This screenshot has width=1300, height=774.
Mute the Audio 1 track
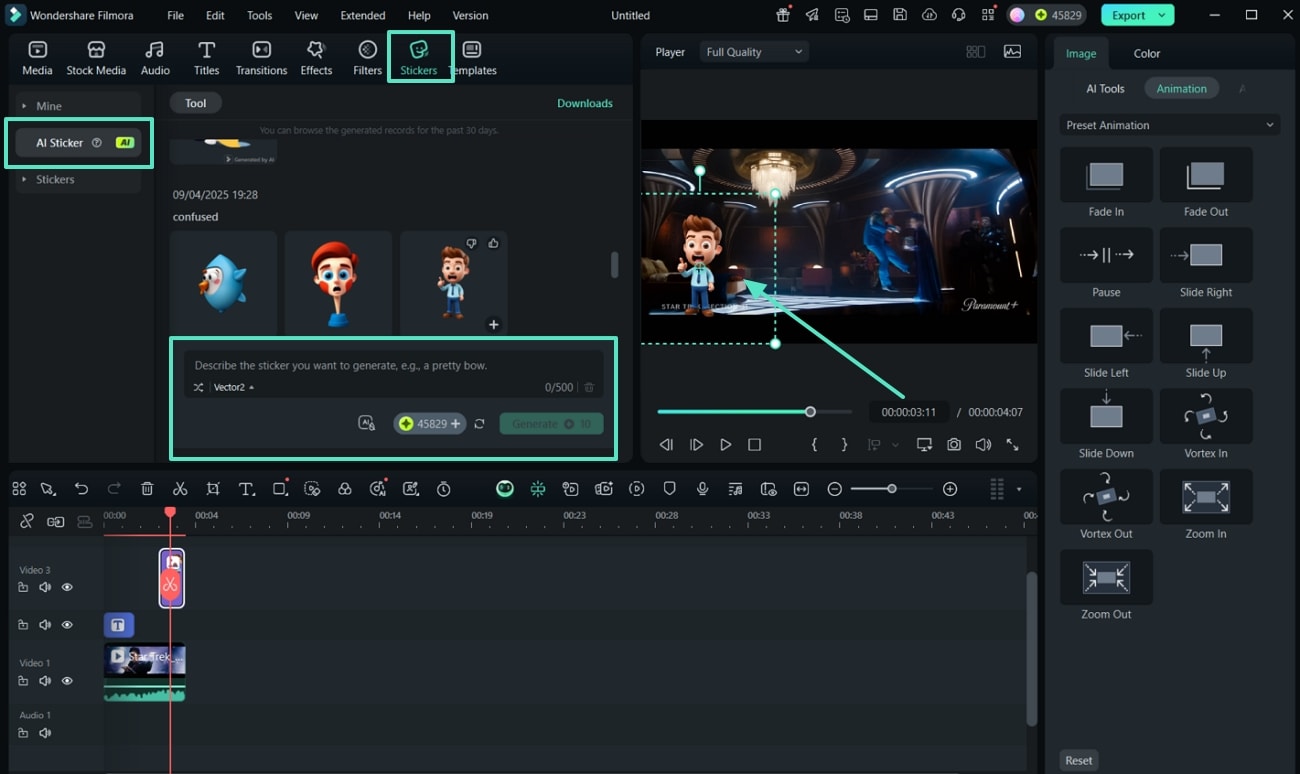pyautogui.click(x=45, y=733)
